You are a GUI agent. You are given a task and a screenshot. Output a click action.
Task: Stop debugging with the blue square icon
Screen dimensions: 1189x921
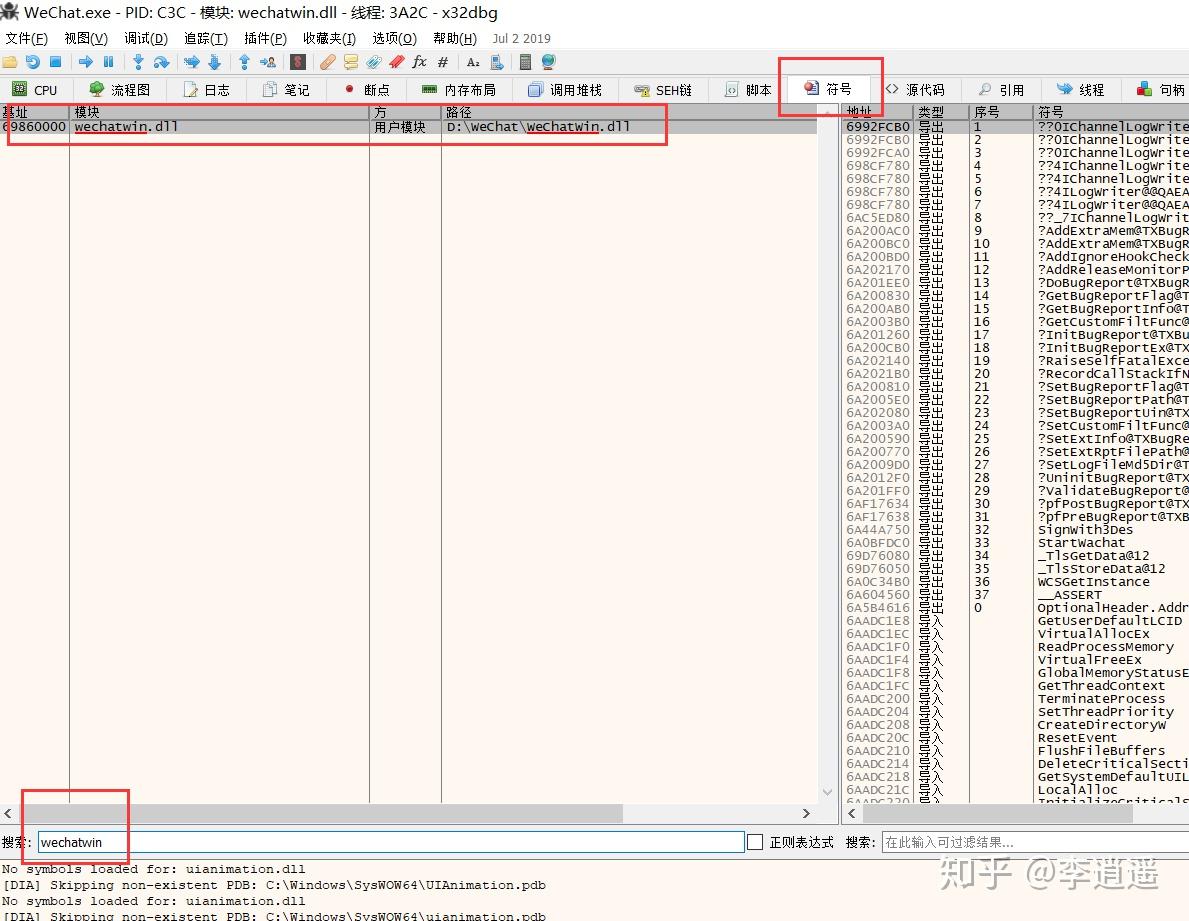(x=55, y=62)
